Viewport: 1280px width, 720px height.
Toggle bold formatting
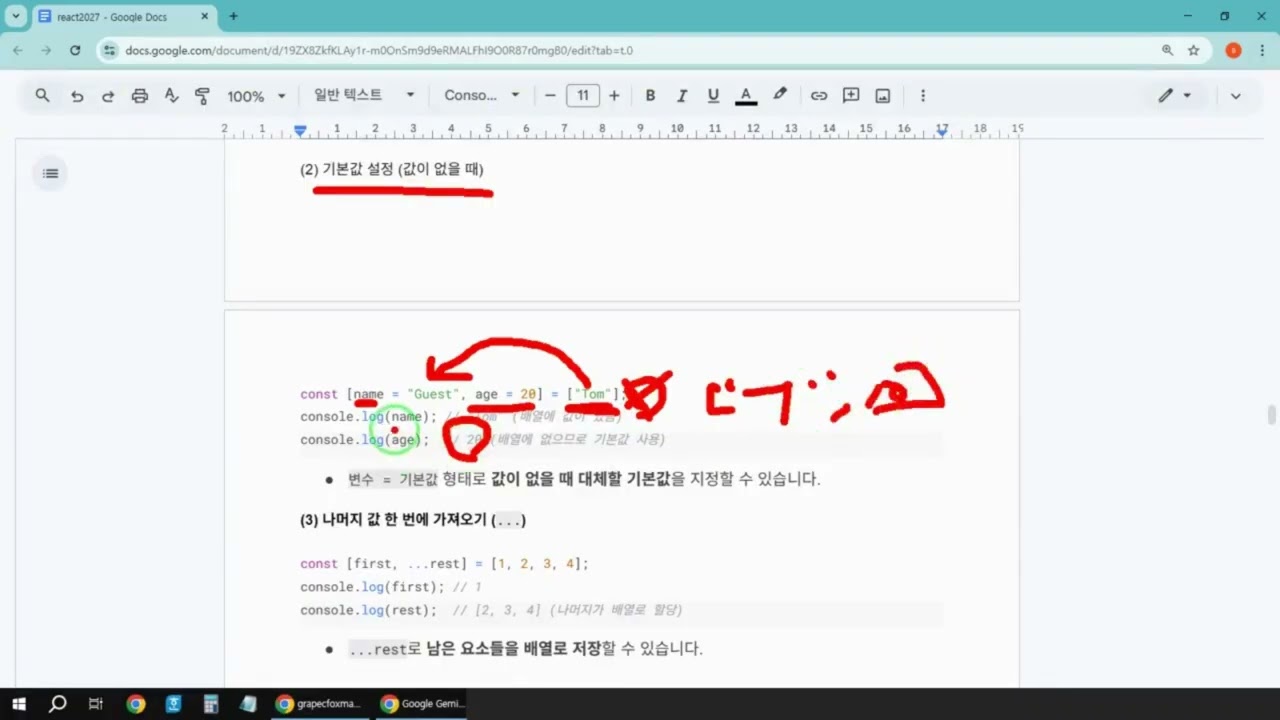click(x=650, y=96)
